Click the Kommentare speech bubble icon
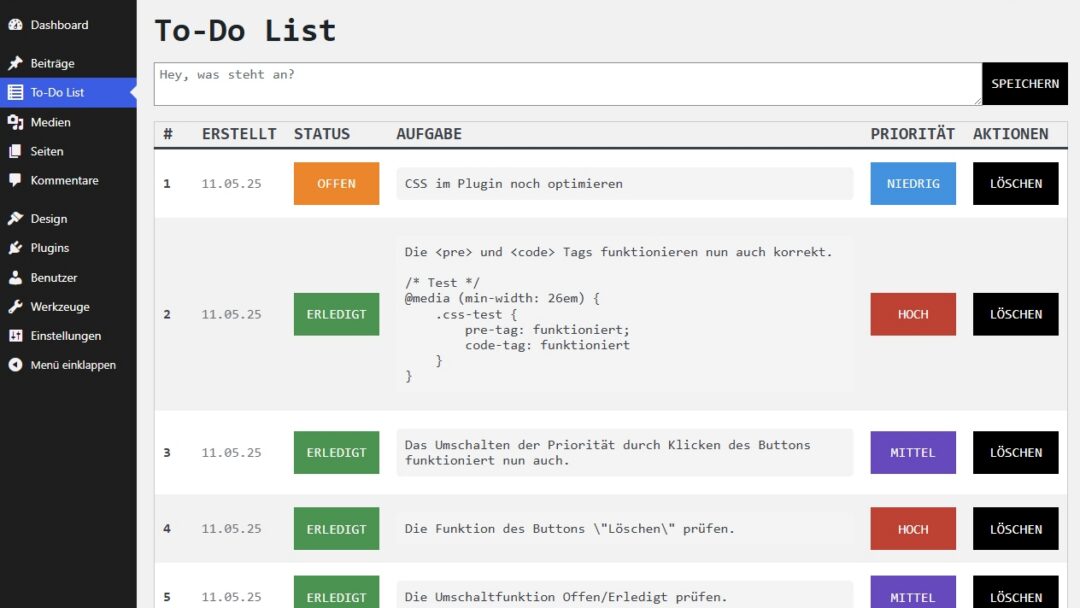The height and width of the screenshot is (608, 1080). 15,181
